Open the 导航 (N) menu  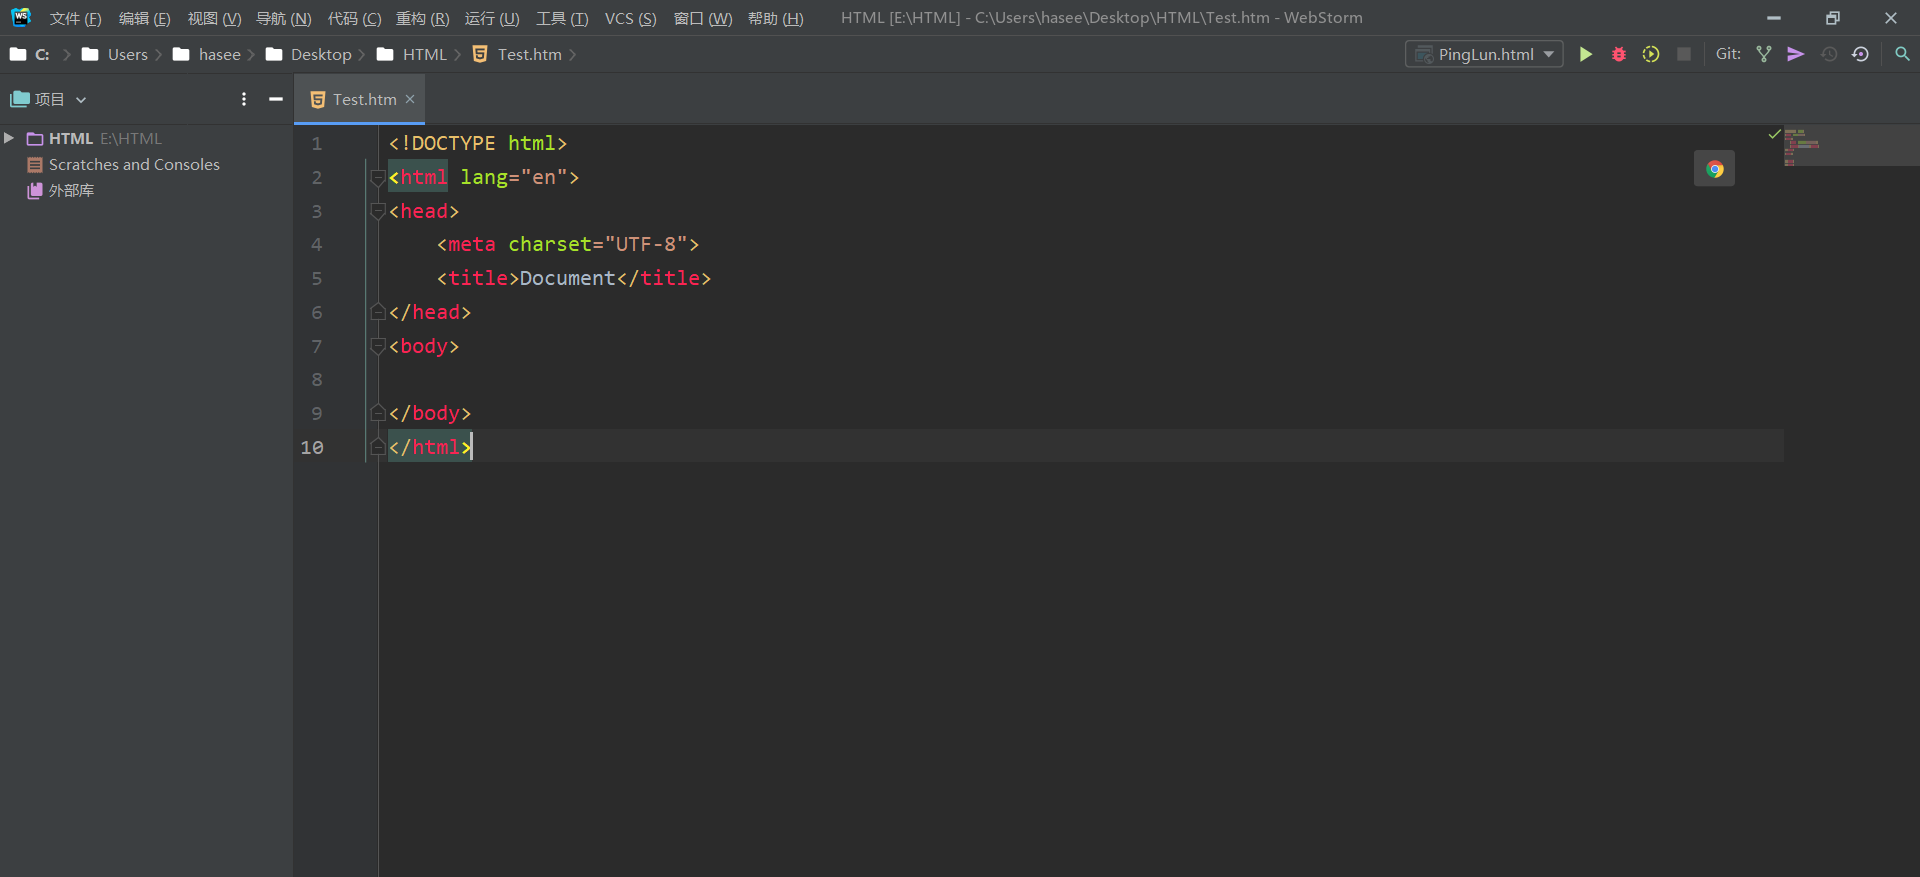coord(284,18)
